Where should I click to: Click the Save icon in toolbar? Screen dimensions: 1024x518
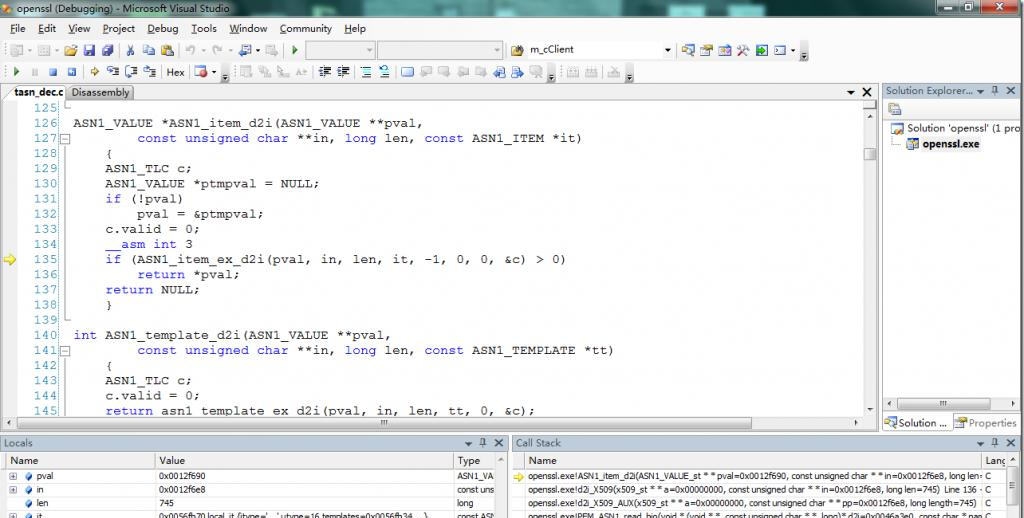89,50
